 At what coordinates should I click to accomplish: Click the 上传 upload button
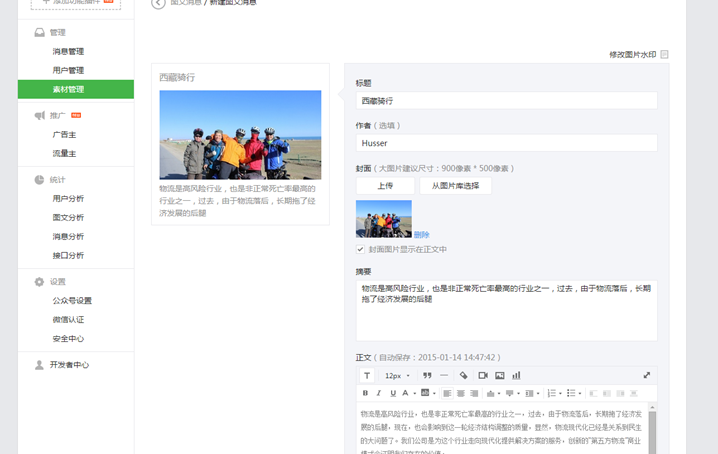point(385,186)
